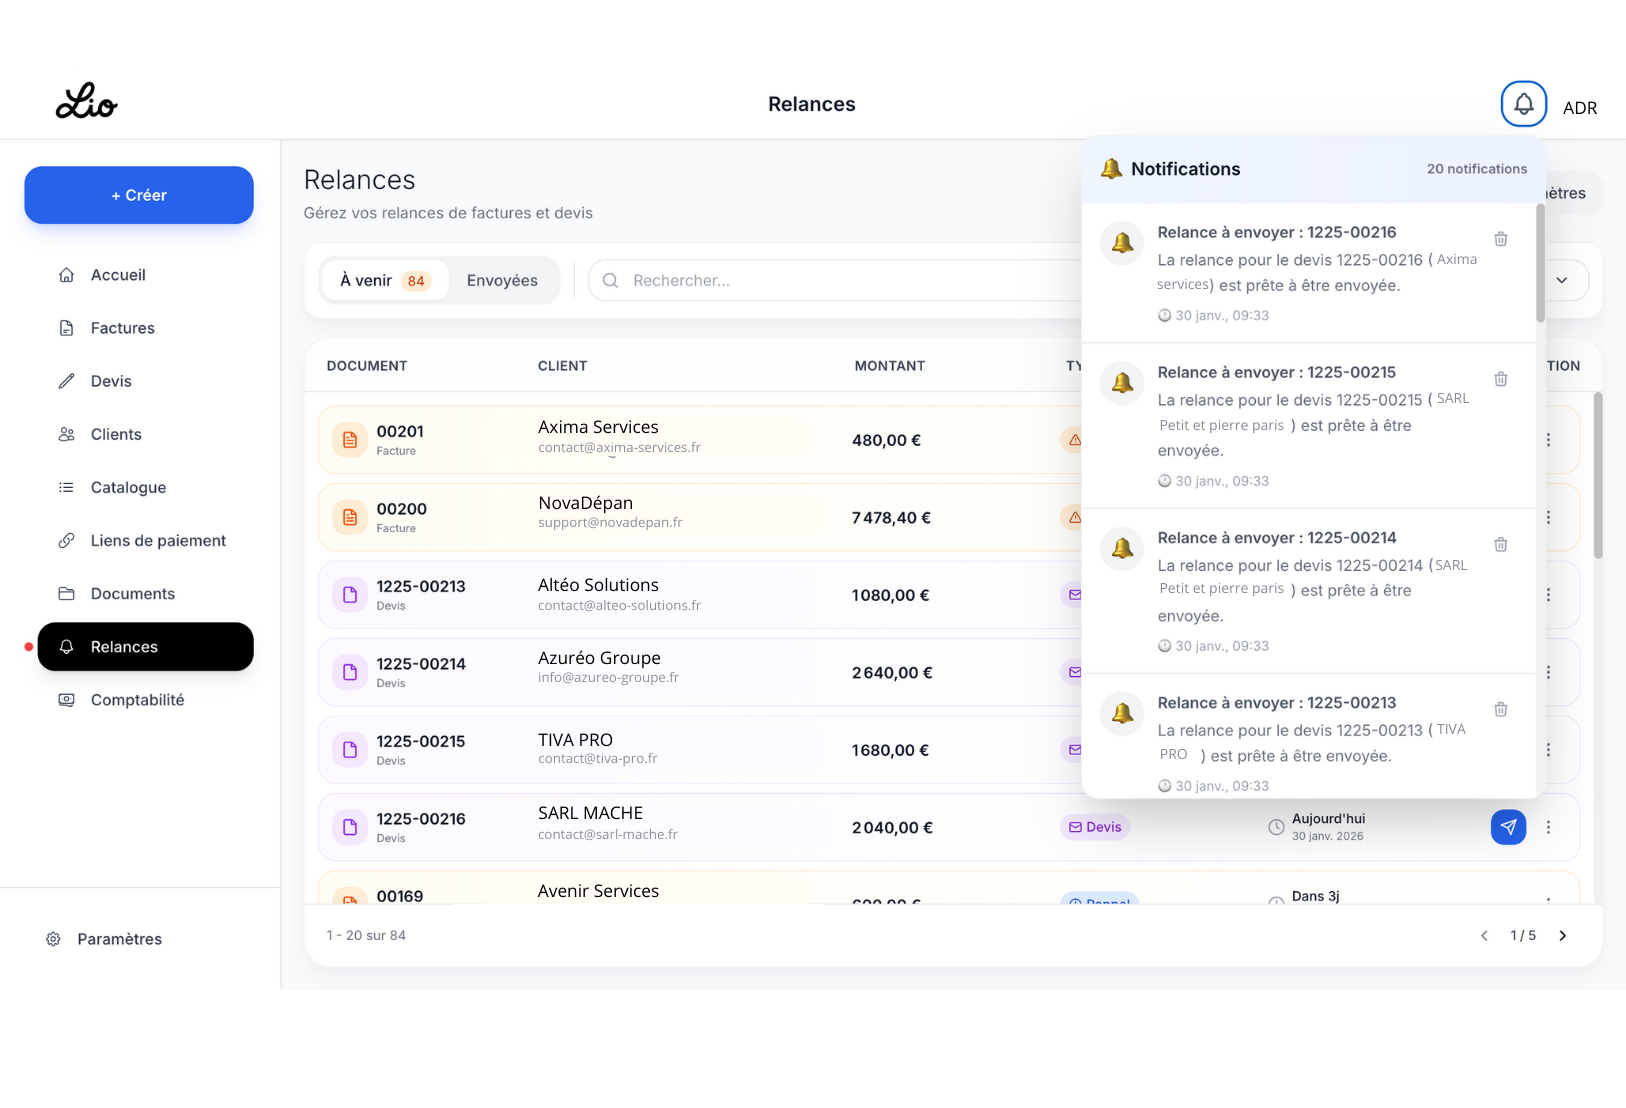
Task: Select Comptabilité in the sidebar
Action: click(x=137, y=700)
